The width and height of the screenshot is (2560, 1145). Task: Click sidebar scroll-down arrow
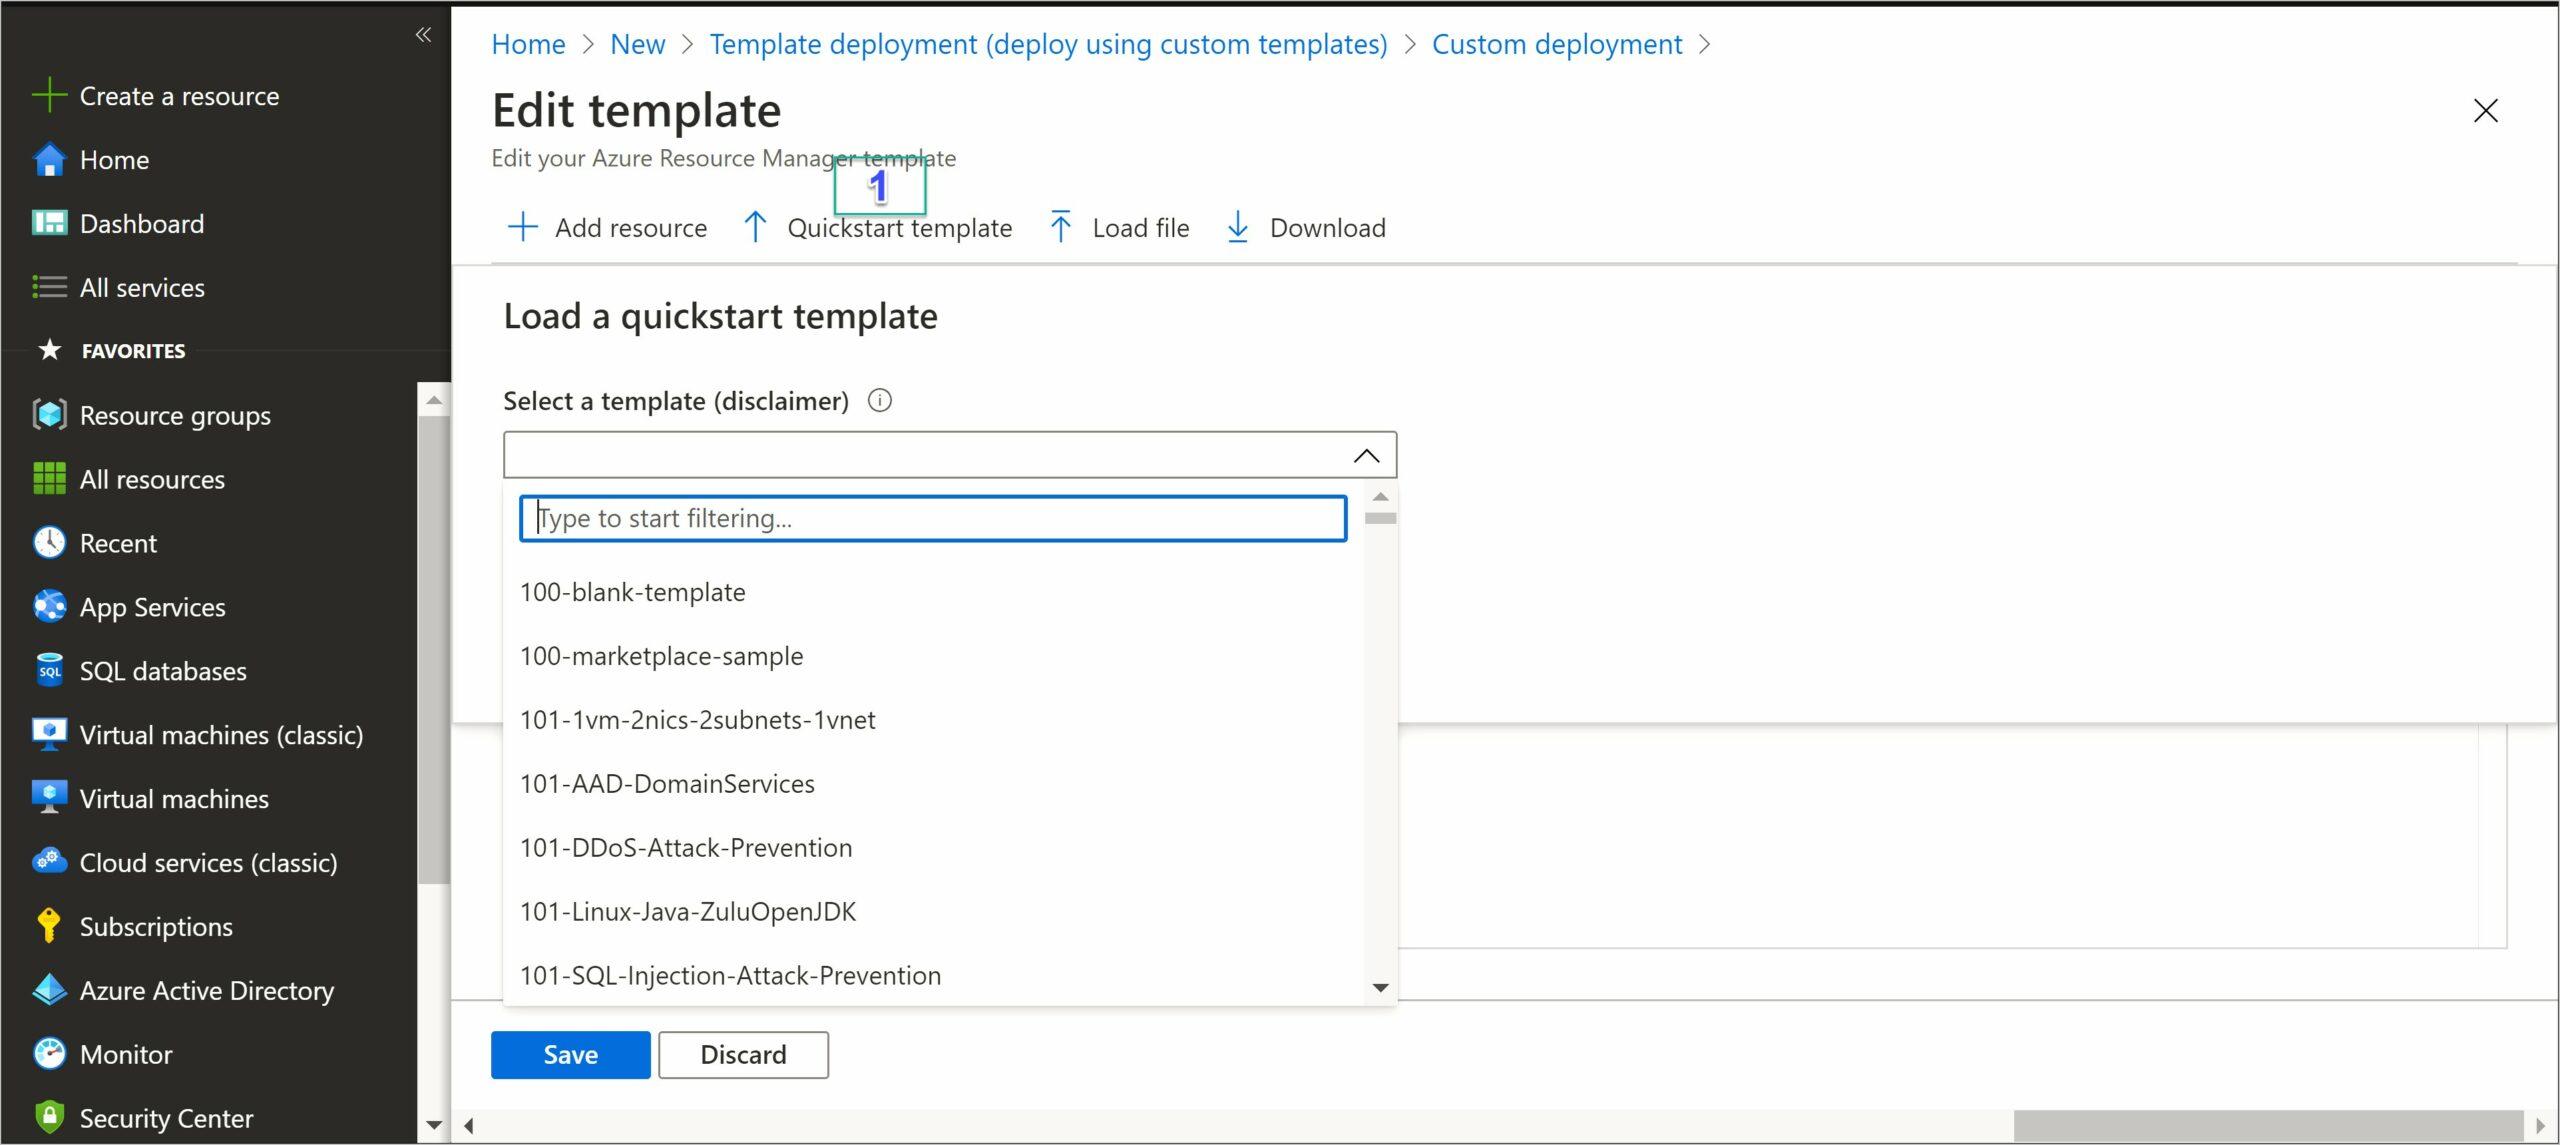434,1124
